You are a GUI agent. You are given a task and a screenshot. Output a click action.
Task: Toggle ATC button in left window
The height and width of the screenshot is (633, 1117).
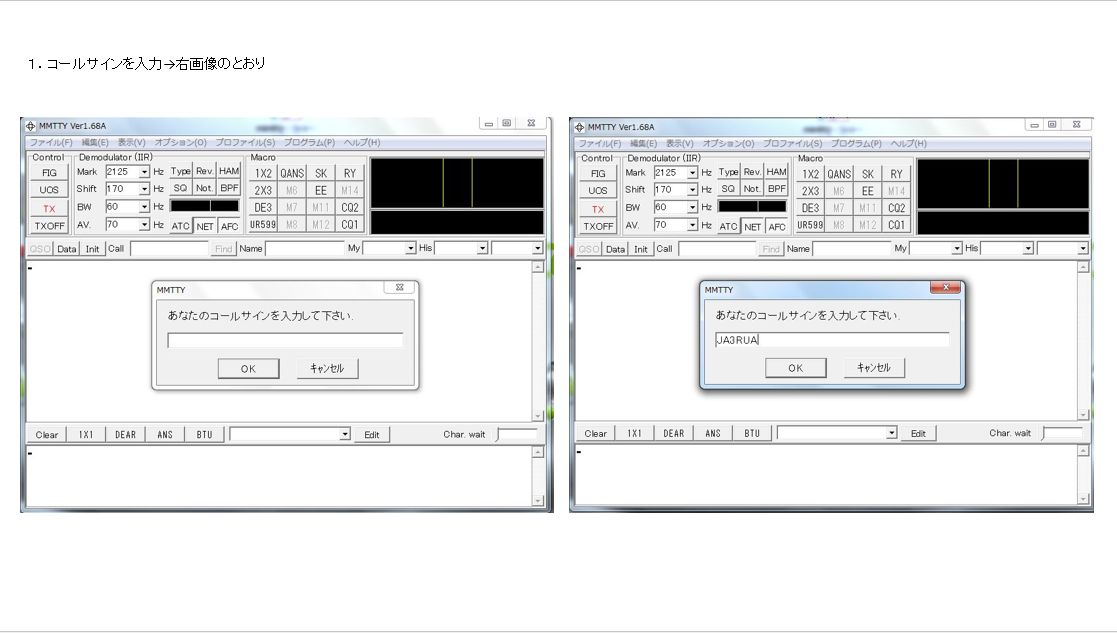click(180, 226)
